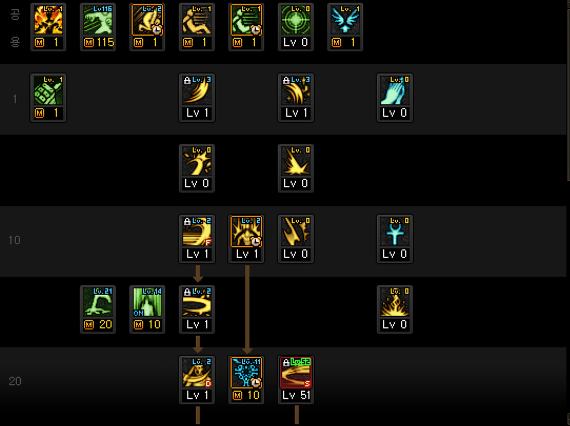This screenshot has height=426, width=570.
Task: Select the green kick skill M 20
Action: [x=98, y=309]
